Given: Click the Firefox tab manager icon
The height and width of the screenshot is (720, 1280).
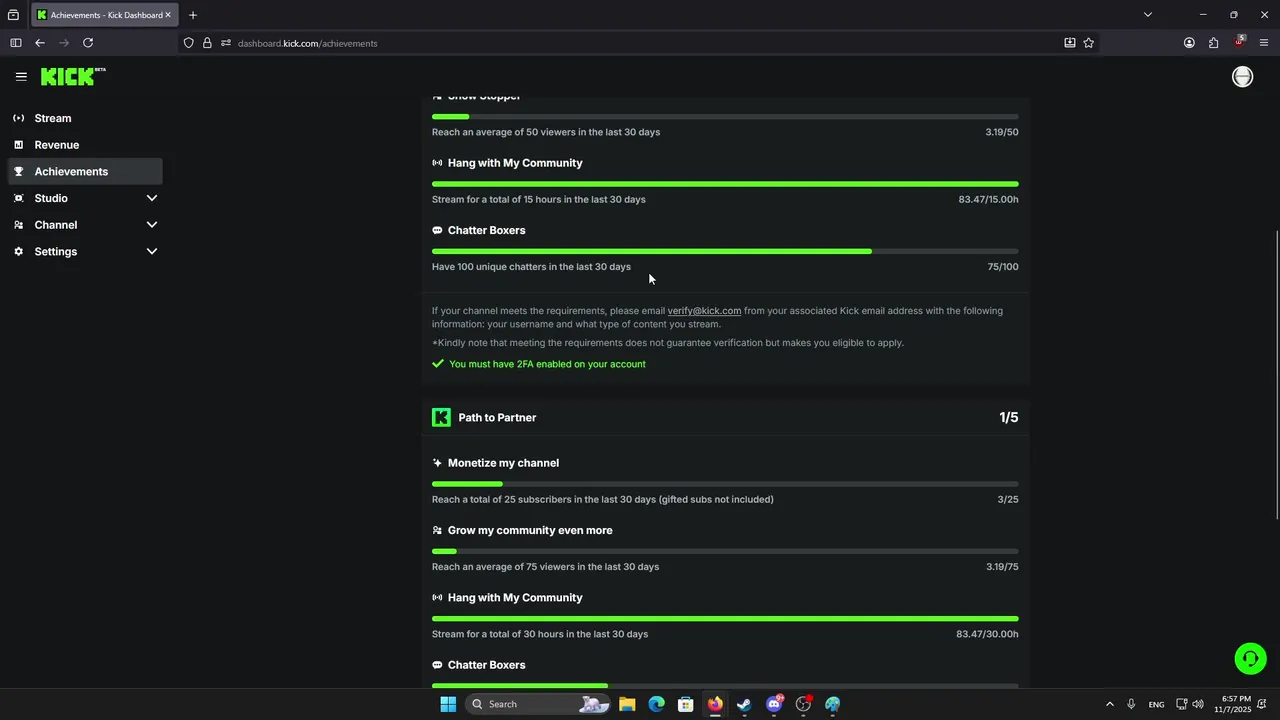Looking at the screenshot, I should pos(13,15).
